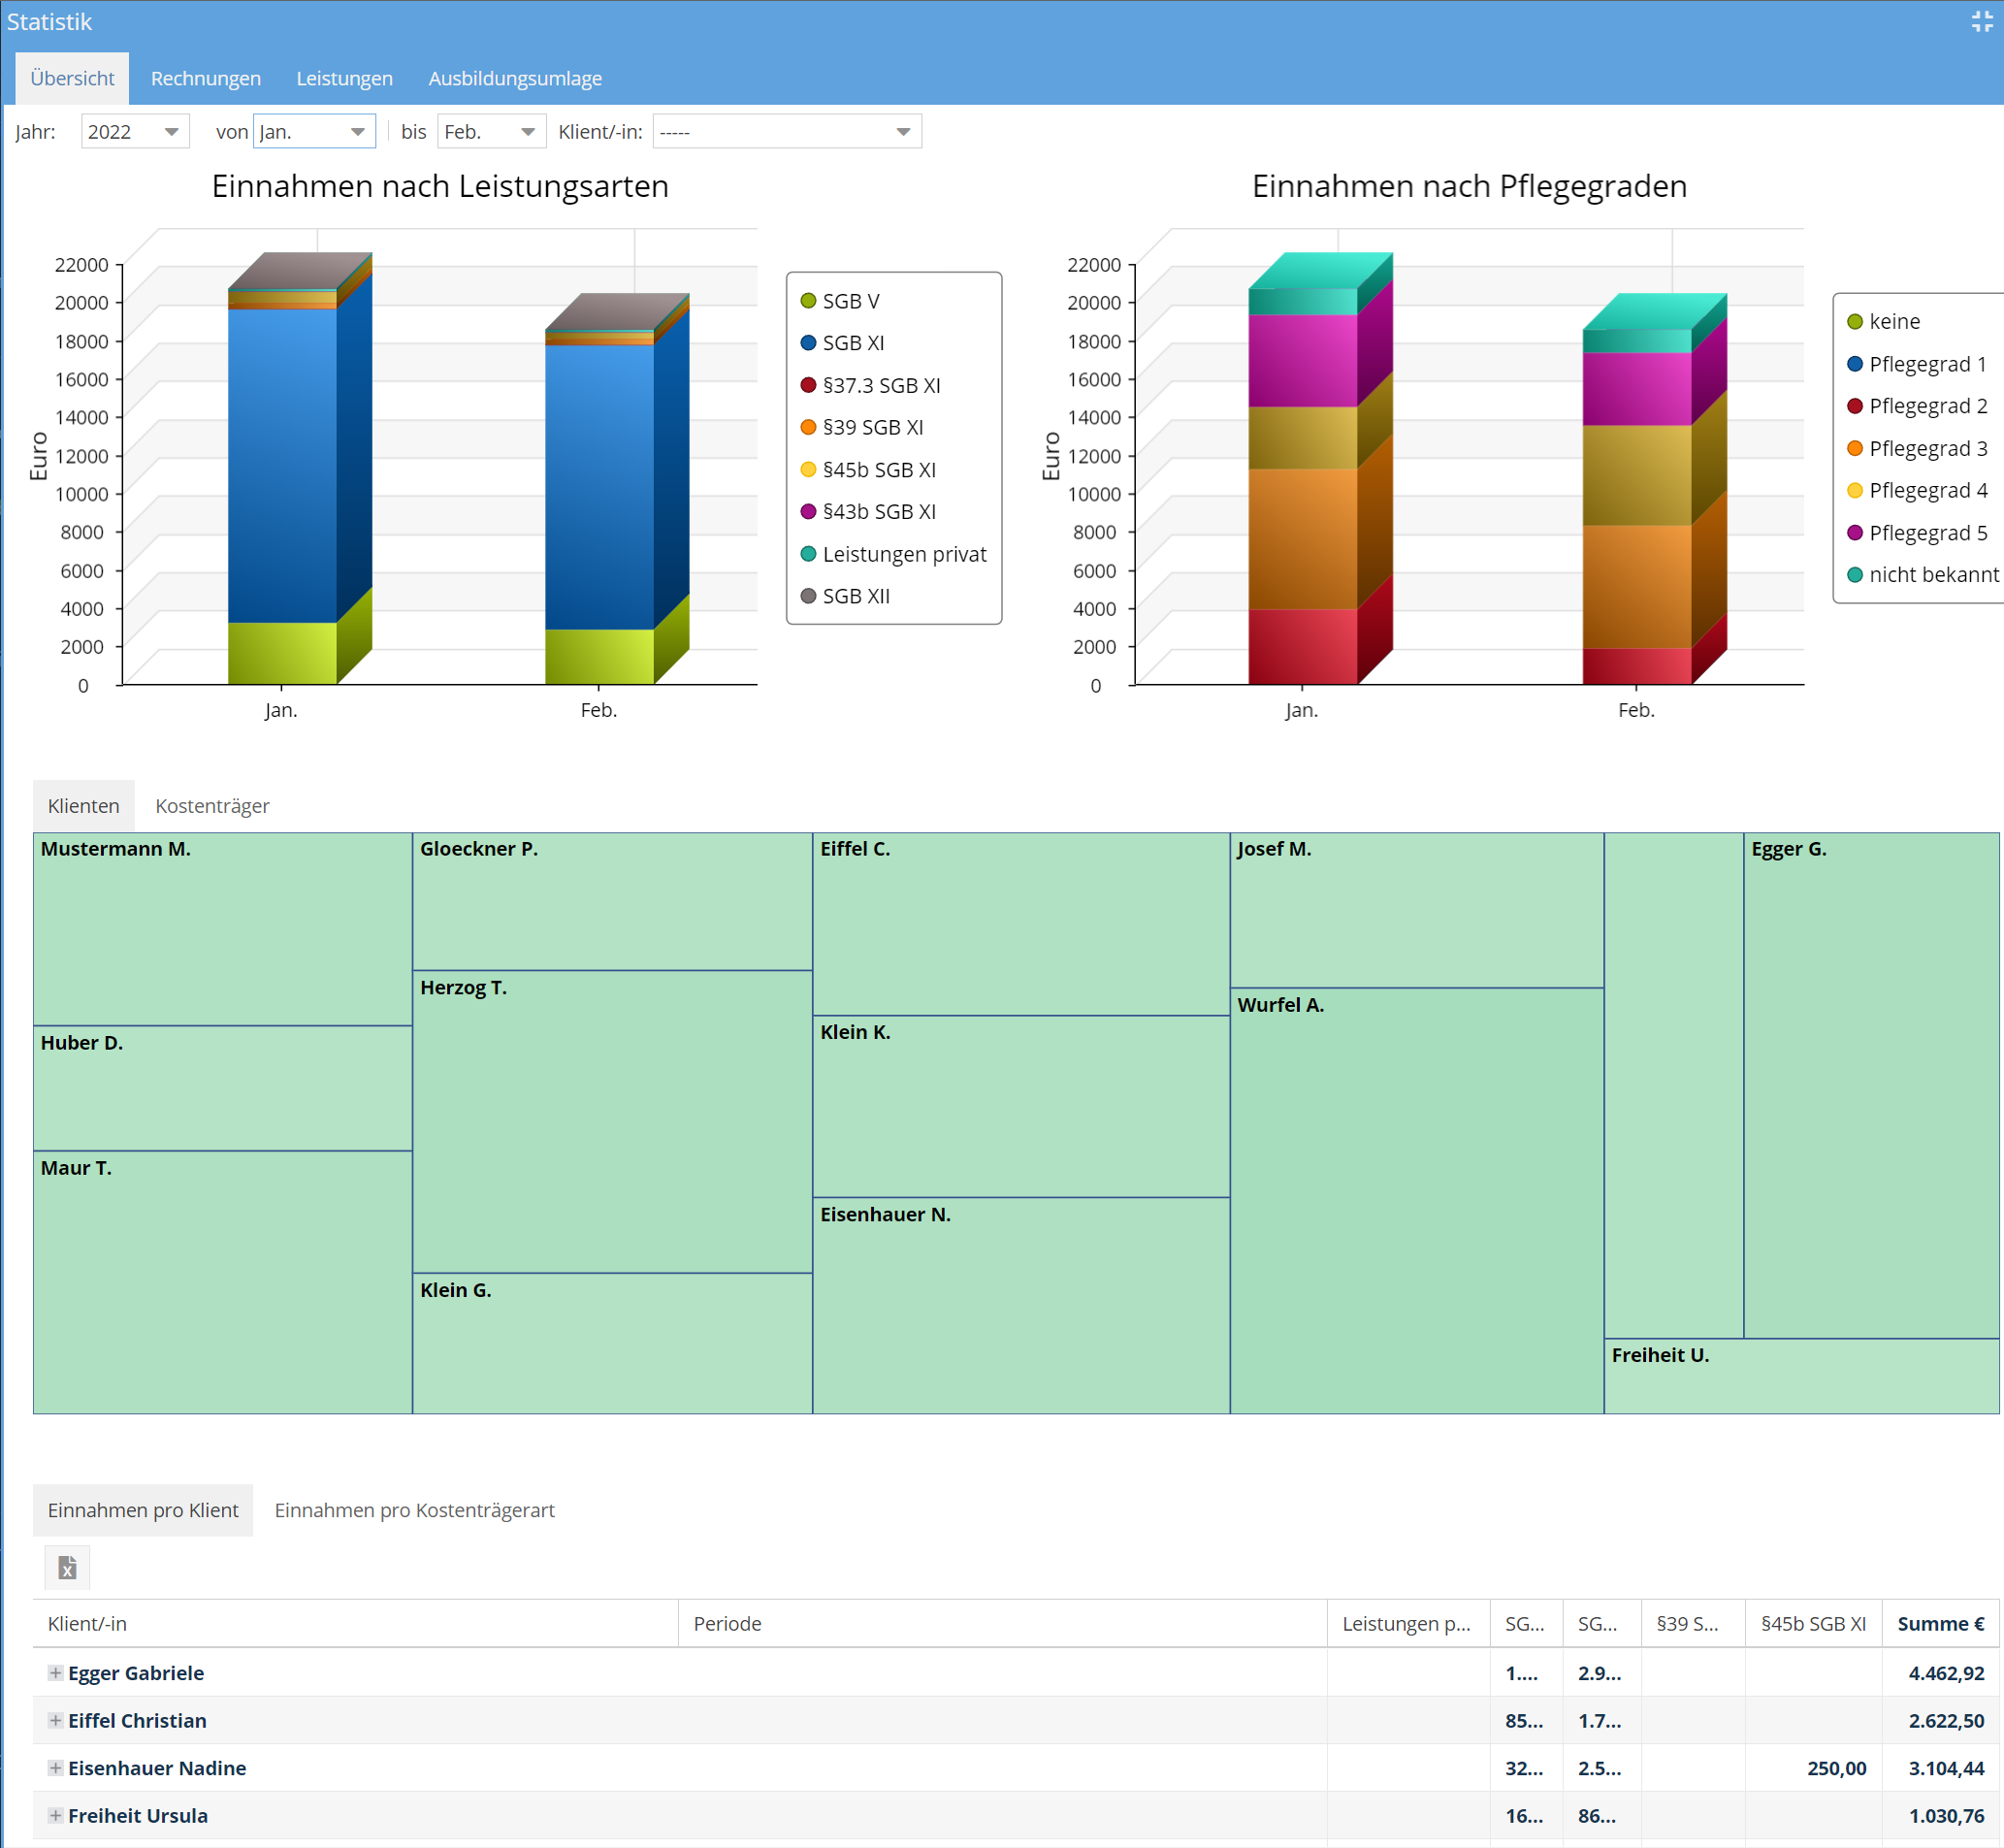This screenshot has width=2004, height=1848.
Task: Click the collapse window icon top right
Action: (x=1981, y=22)
